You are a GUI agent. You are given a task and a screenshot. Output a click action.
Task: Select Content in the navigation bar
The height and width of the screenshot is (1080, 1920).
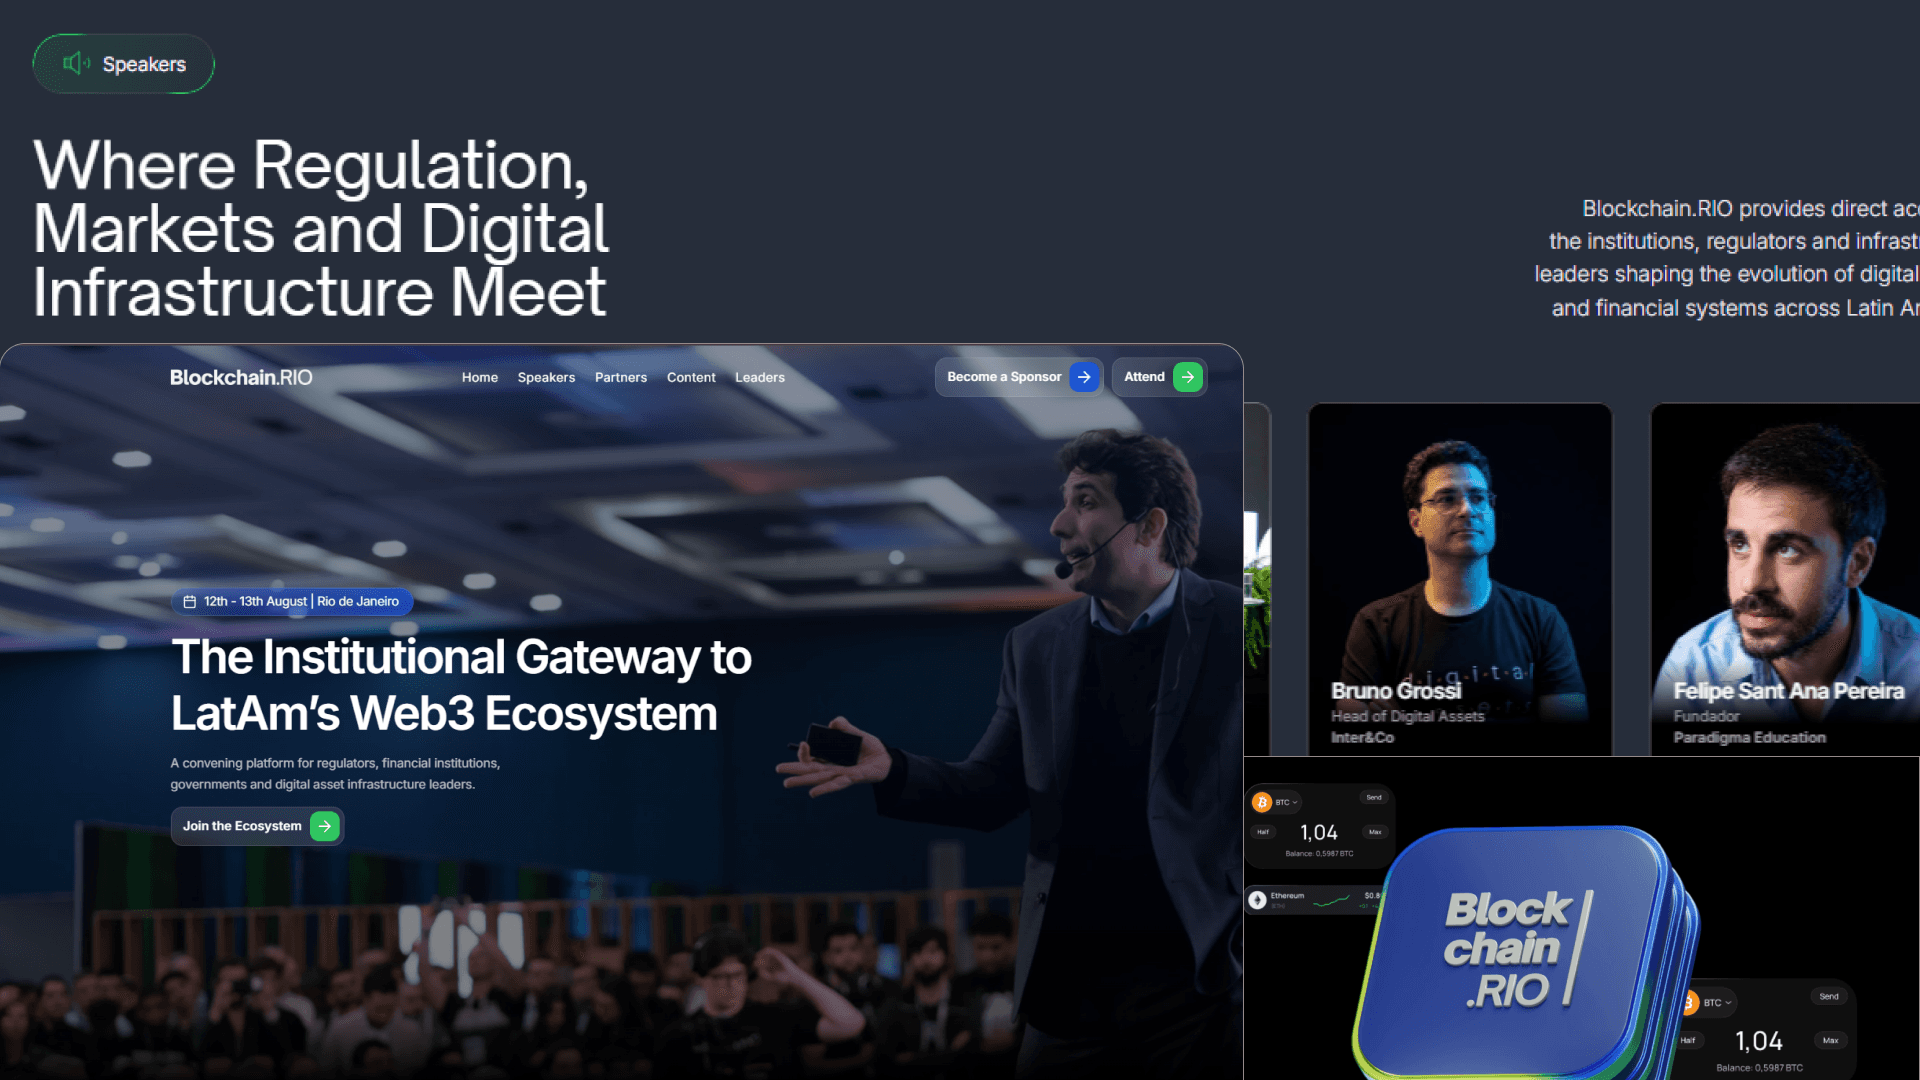(691, 377)
